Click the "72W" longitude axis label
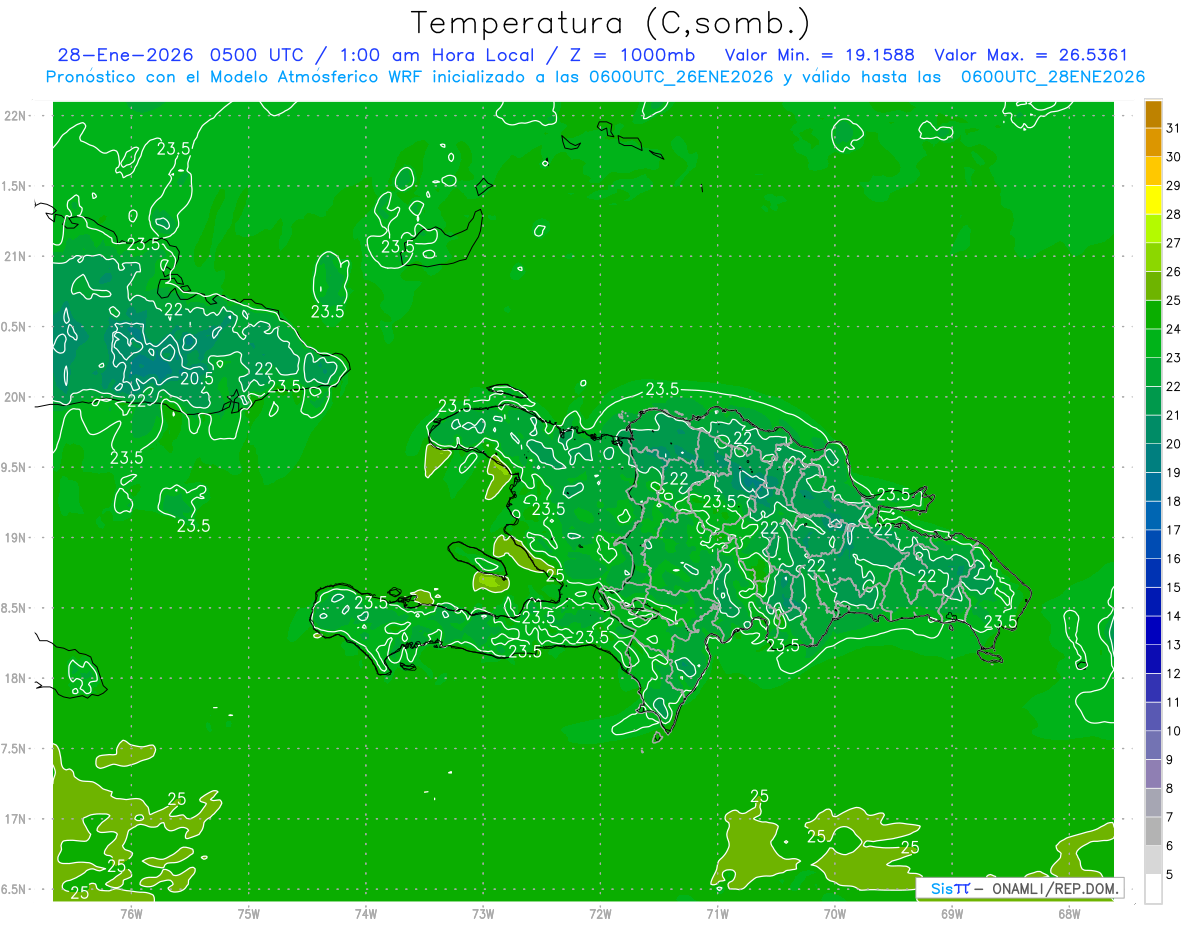Image resolution: width=1200 pixels, height=927 pixels. 600,914
